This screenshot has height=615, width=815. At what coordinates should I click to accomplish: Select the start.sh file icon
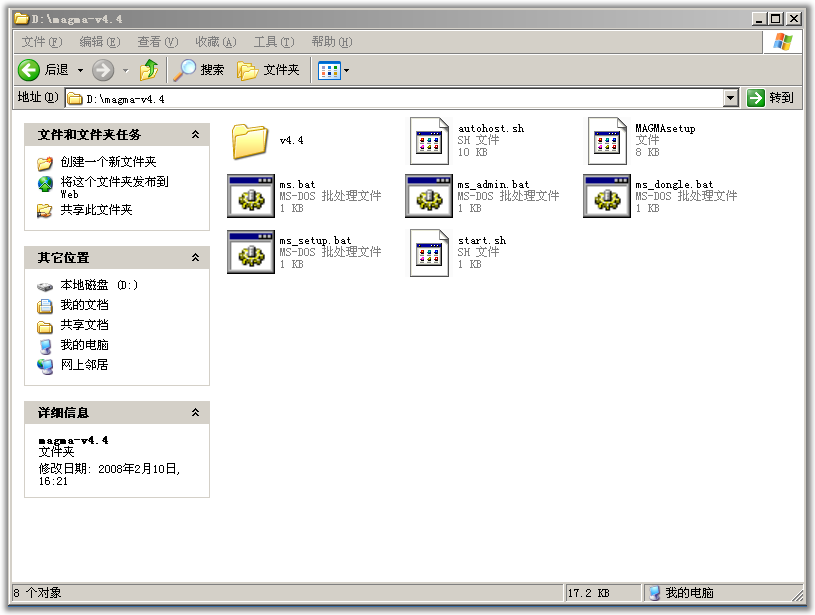pos(429,253)
